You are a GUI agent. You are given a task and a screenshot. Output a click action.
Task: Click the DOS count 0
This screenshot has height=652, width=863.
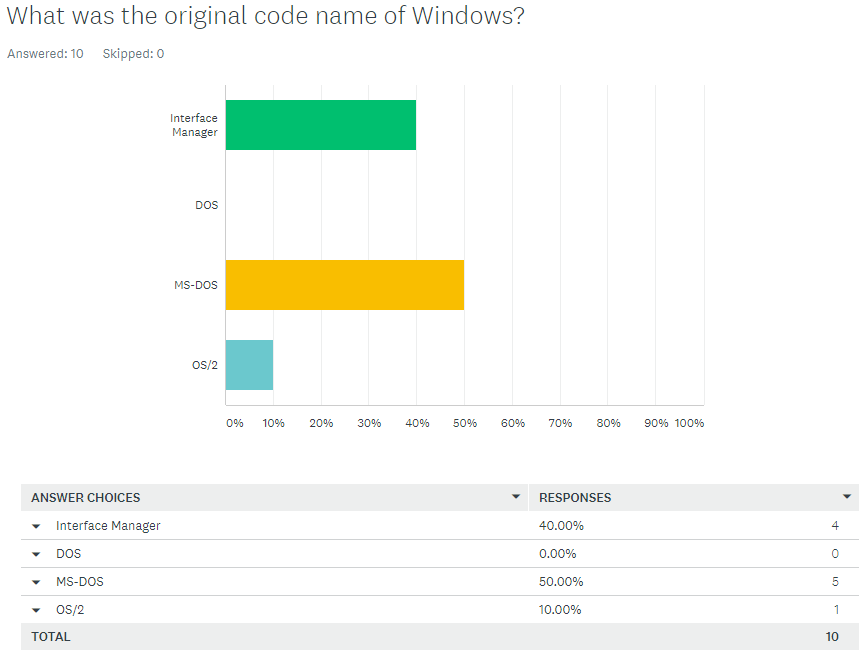click(835, 554)
